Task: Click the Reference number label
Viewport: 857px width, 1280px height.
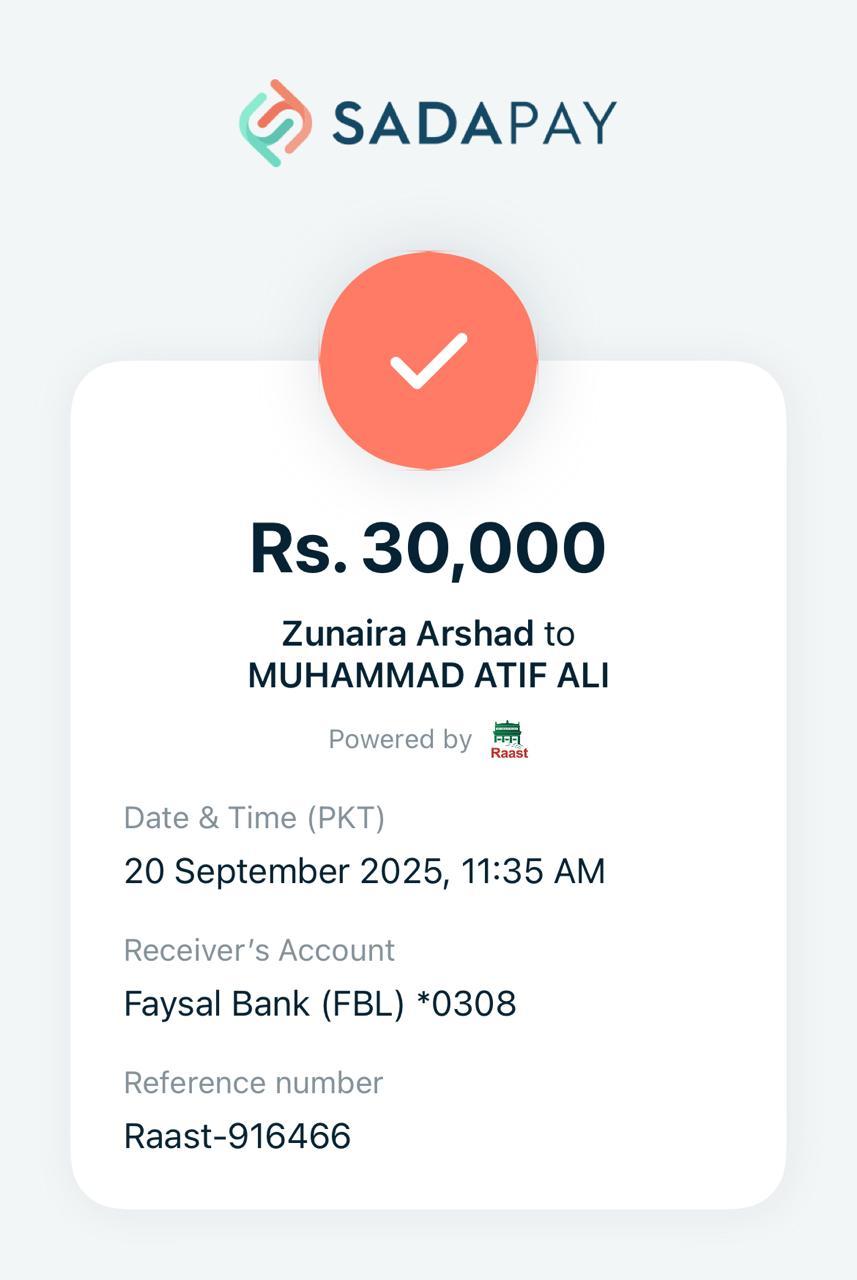Action: click(x=253, y=1082)
